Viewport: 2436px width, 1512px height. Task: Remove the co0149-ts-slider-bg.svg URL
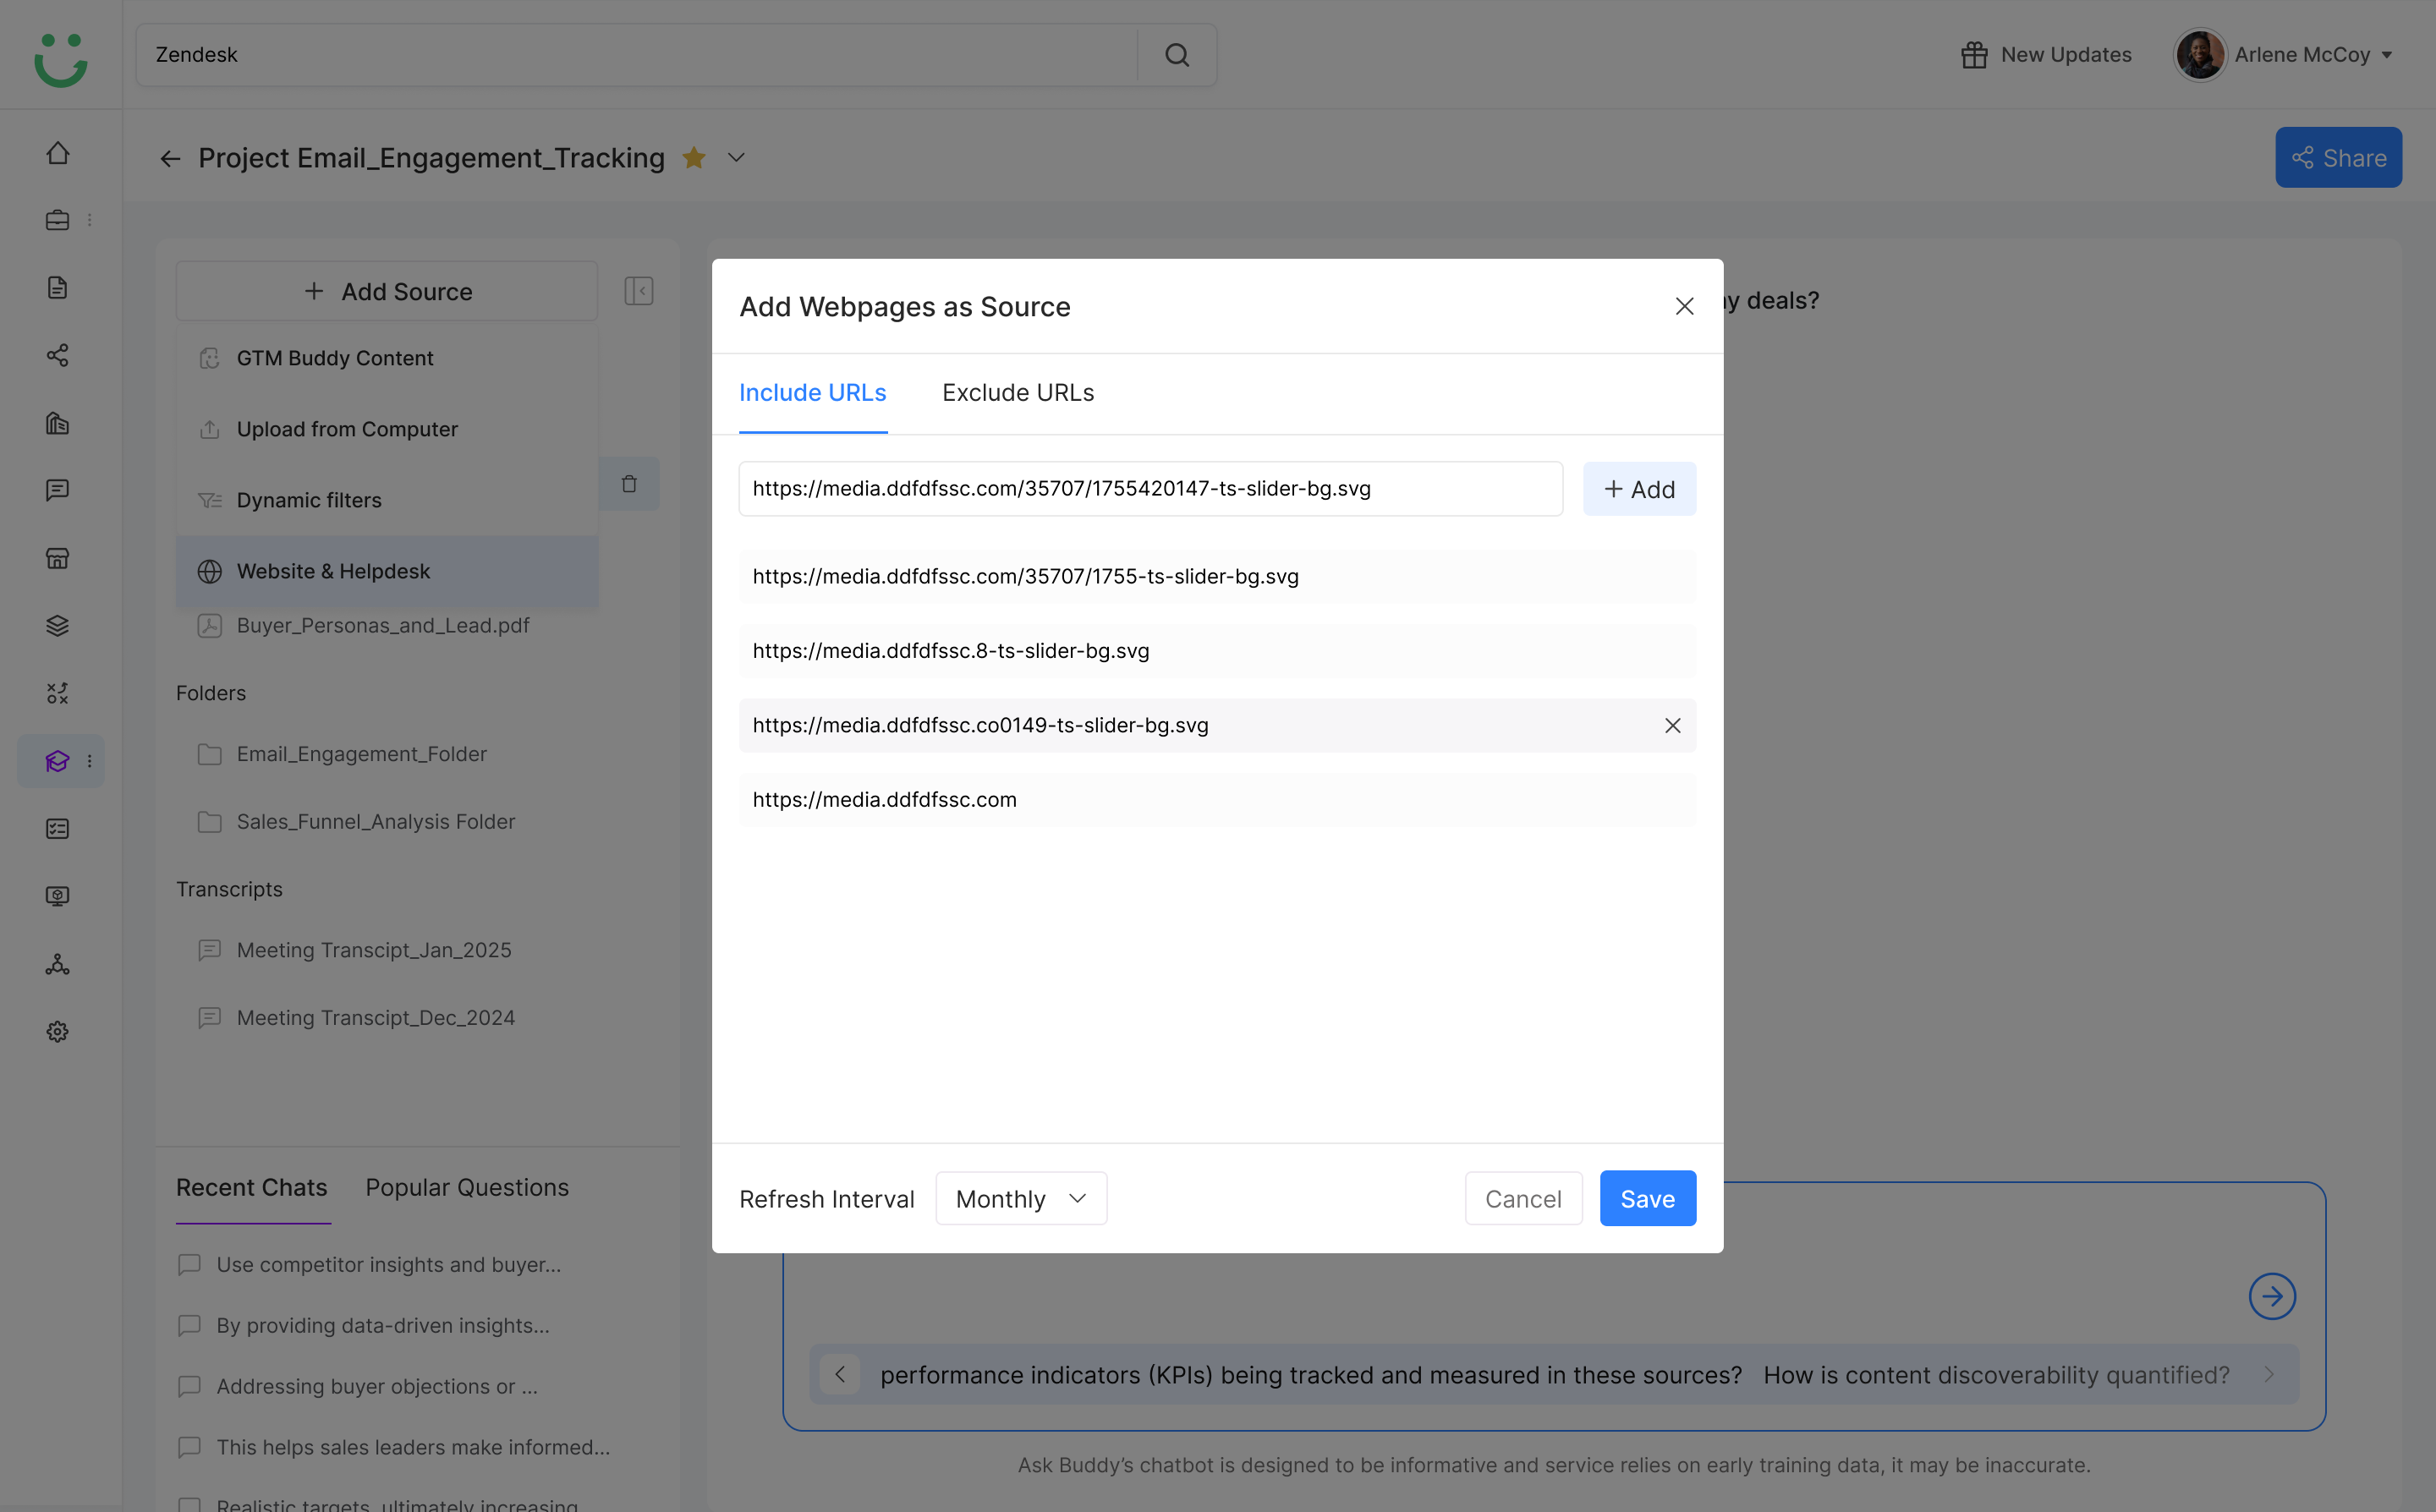click(x=1672, y=725)
